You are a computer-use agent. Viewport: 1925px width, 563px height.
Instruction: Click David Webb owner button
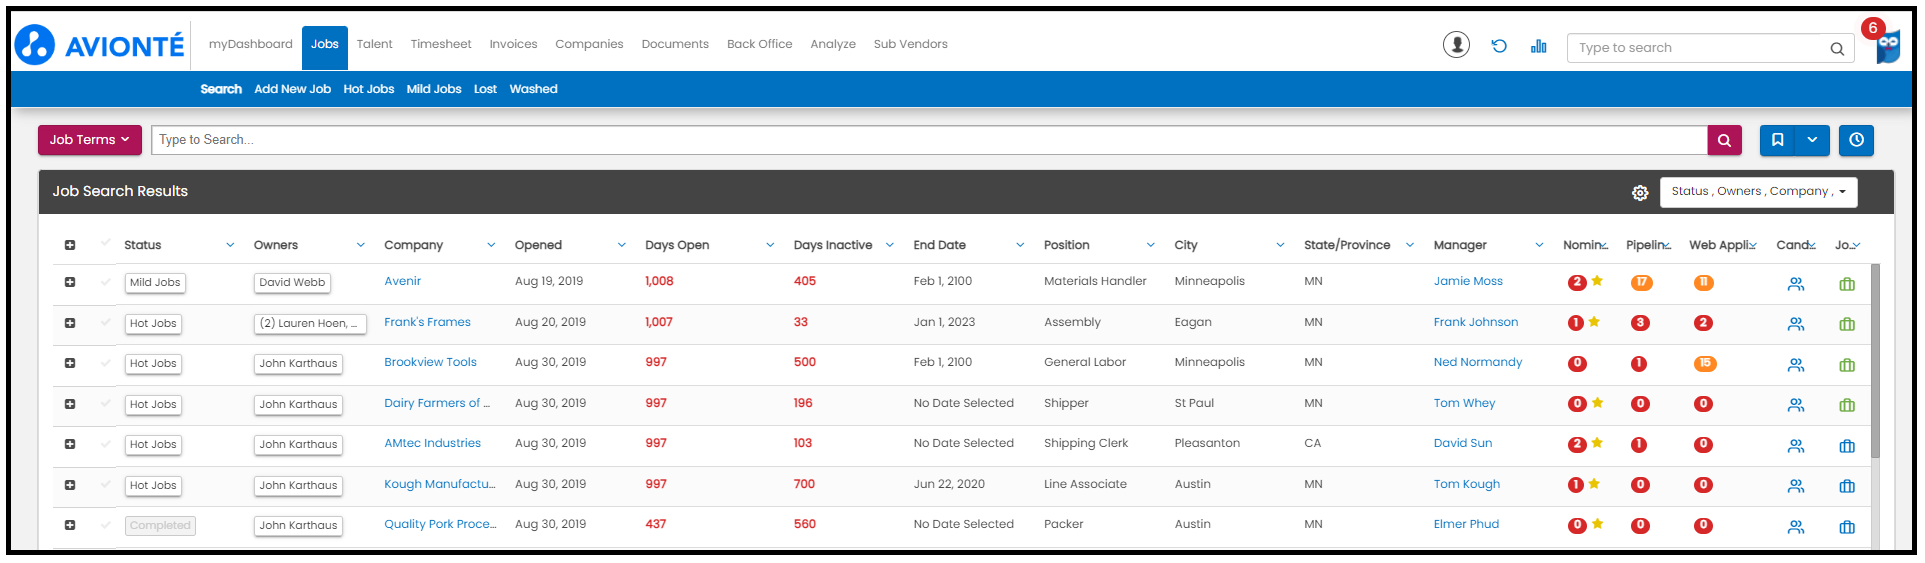coord(292,283)
